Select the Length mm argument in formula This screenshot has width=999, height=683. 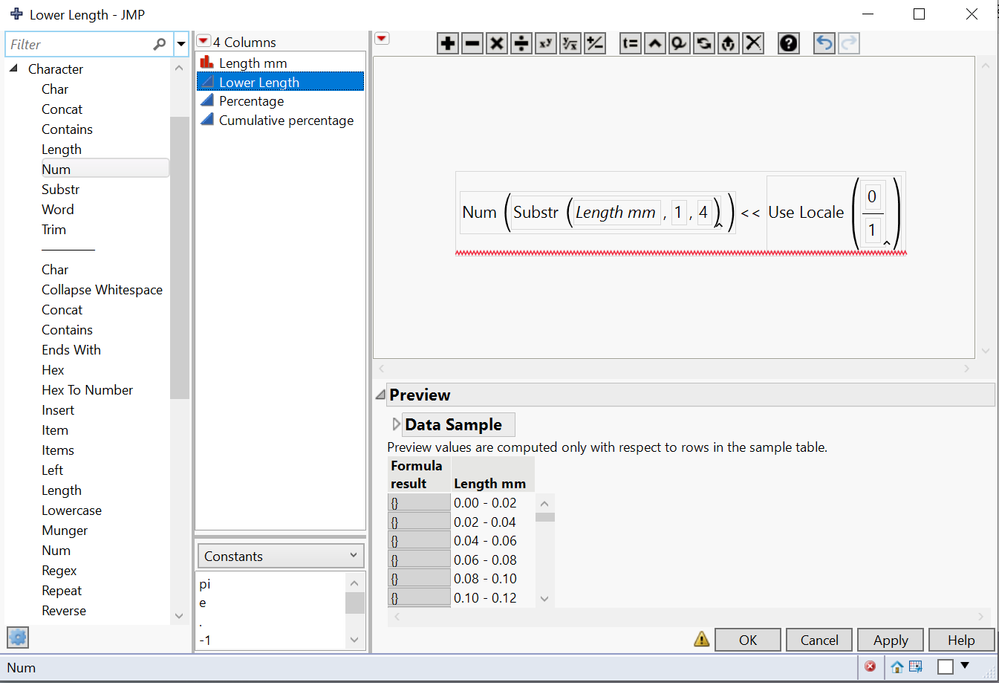(x=615, y=212)
